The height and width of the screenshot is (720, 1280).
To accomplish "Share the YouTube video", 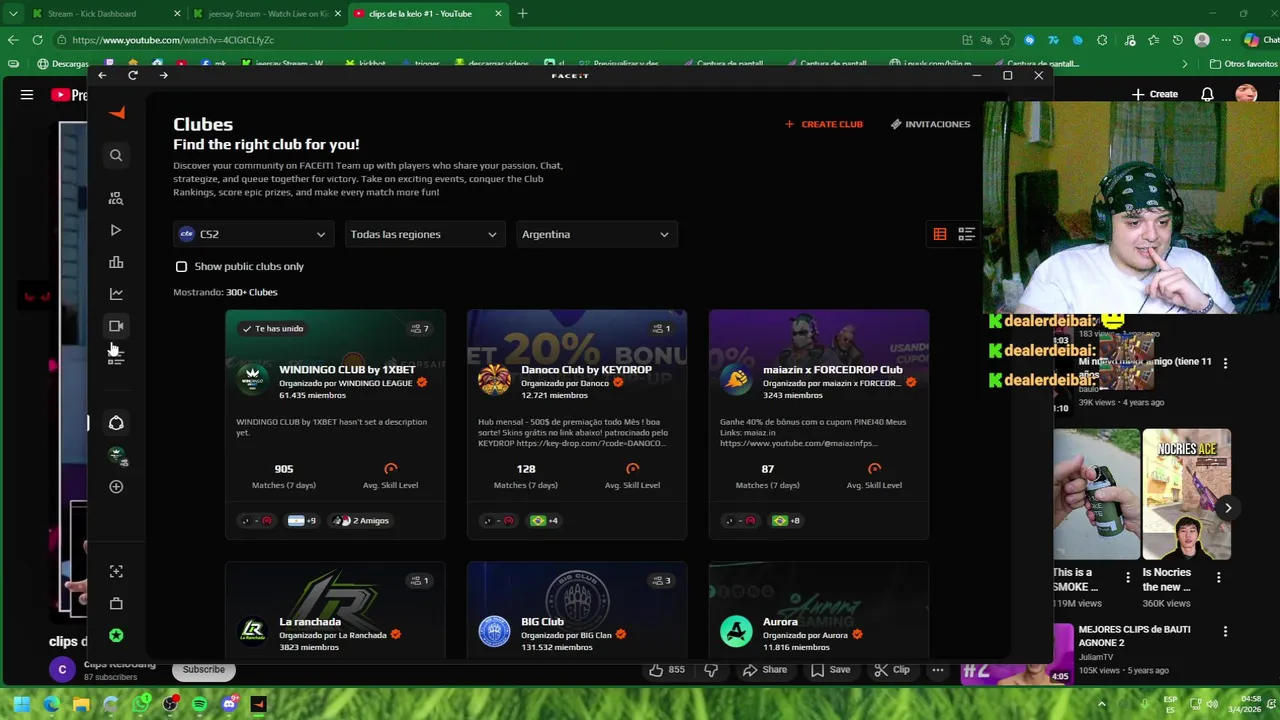I will coord(765,669).
